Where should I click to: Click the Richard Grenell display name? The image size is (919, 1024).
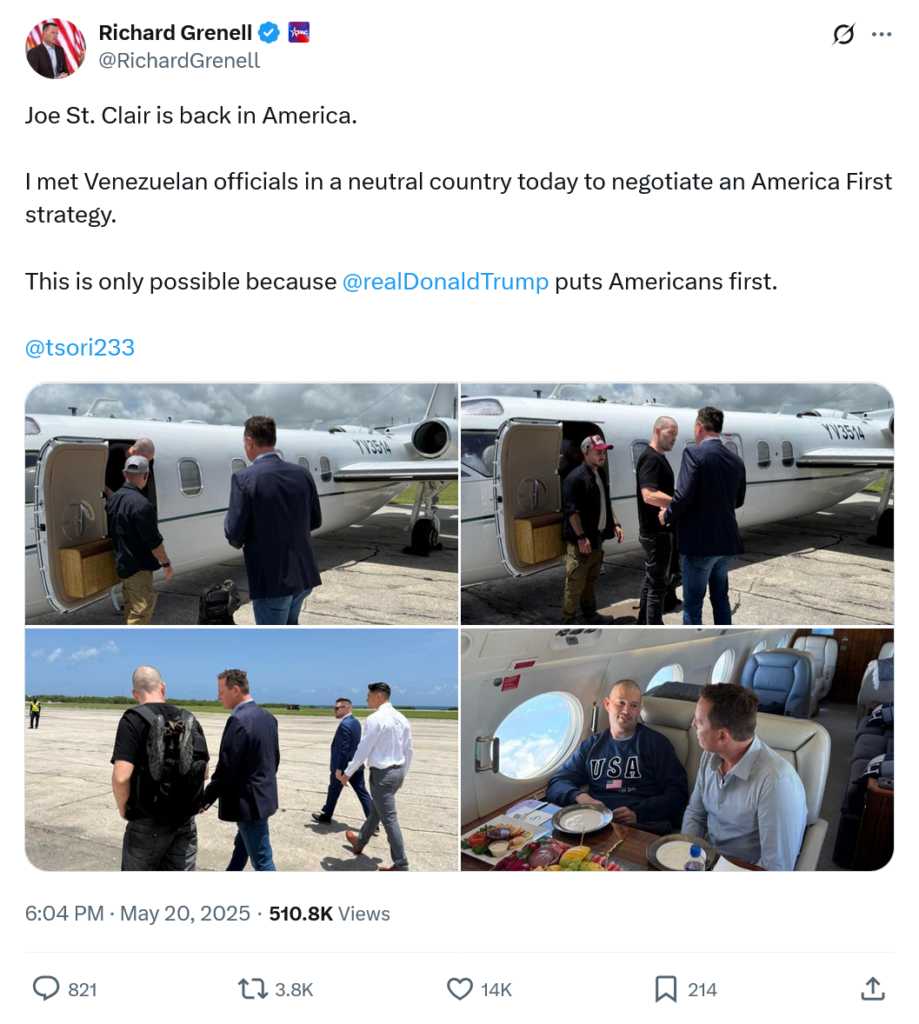click(175, 33)
